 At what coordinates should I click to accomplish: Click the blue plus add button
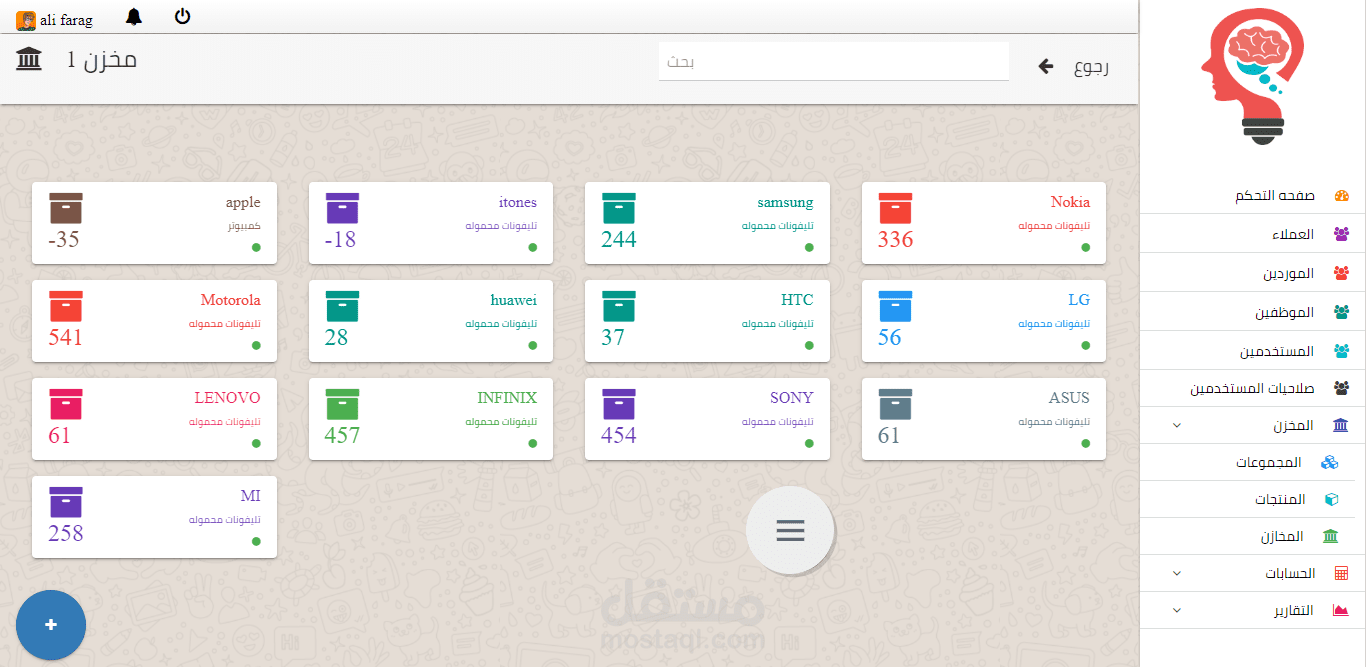[51, 625]
